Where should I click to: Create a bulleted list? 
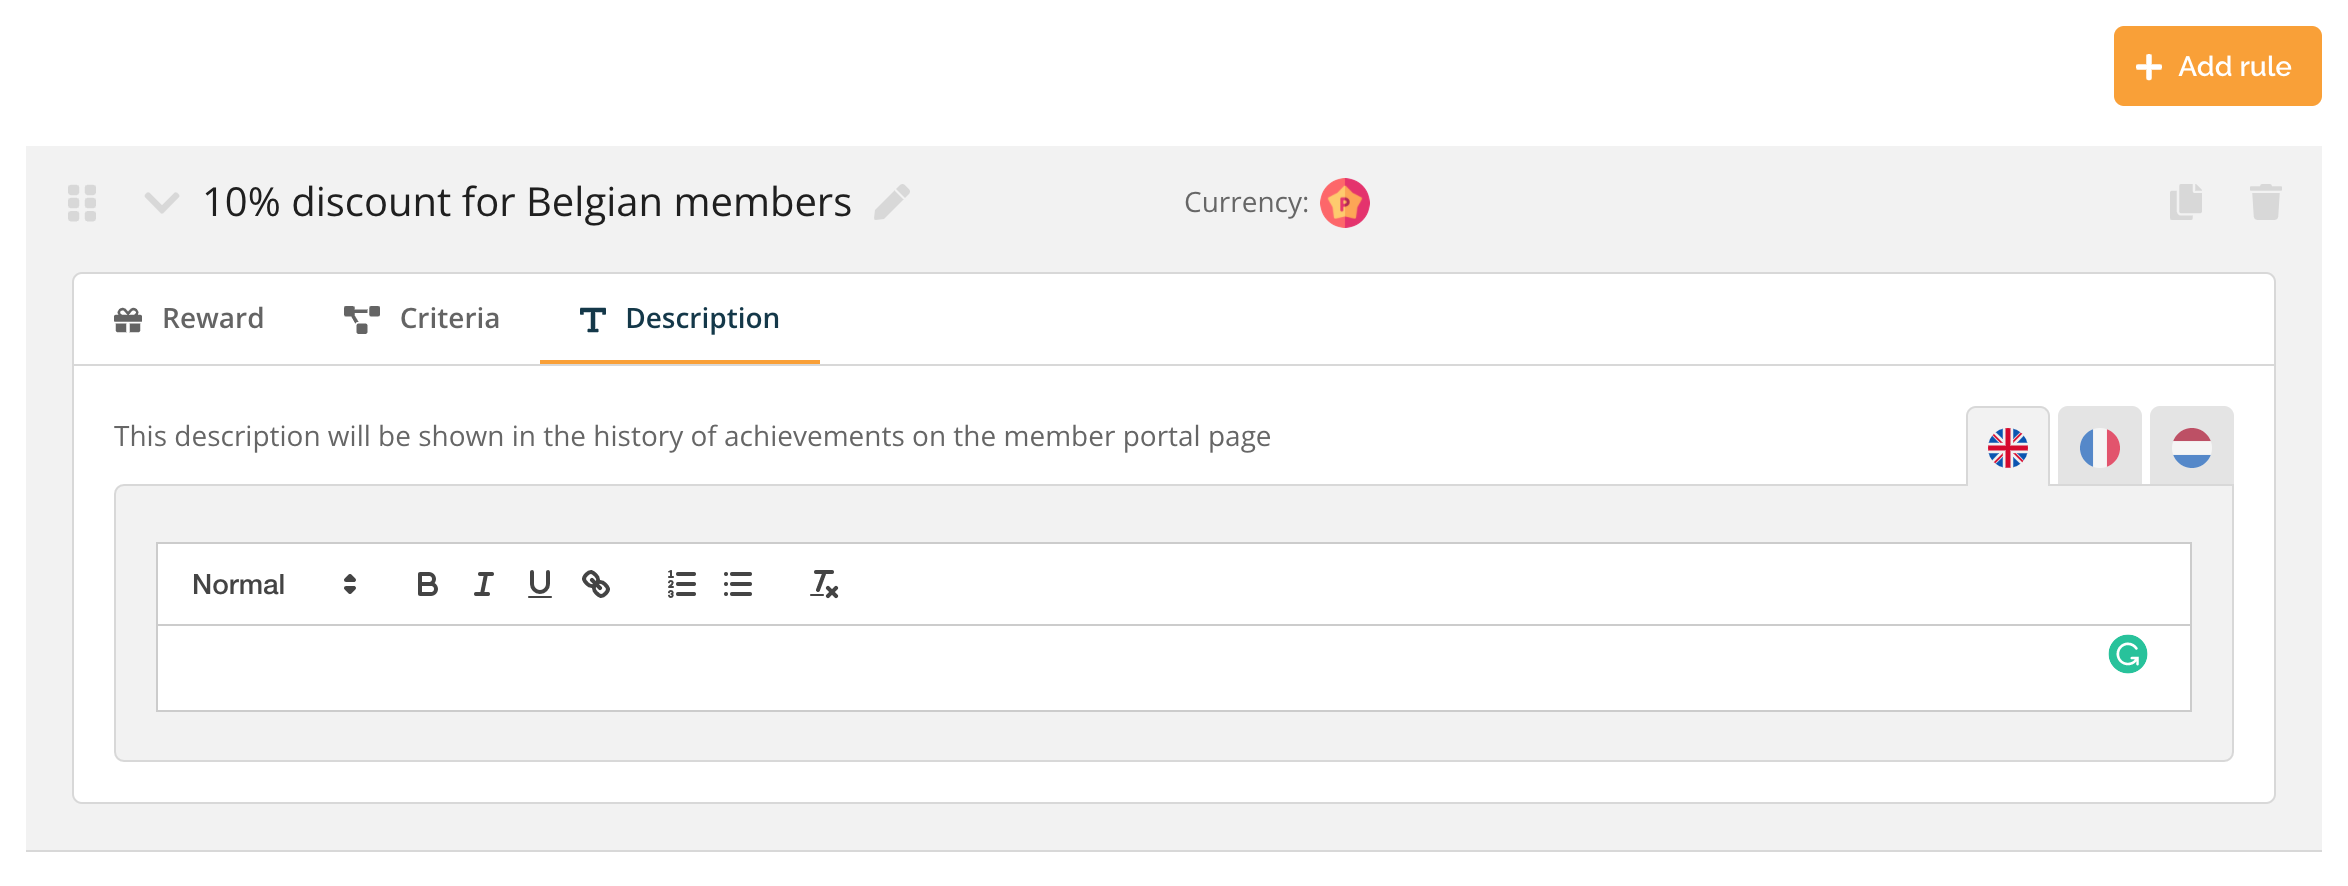click(738, 584)
